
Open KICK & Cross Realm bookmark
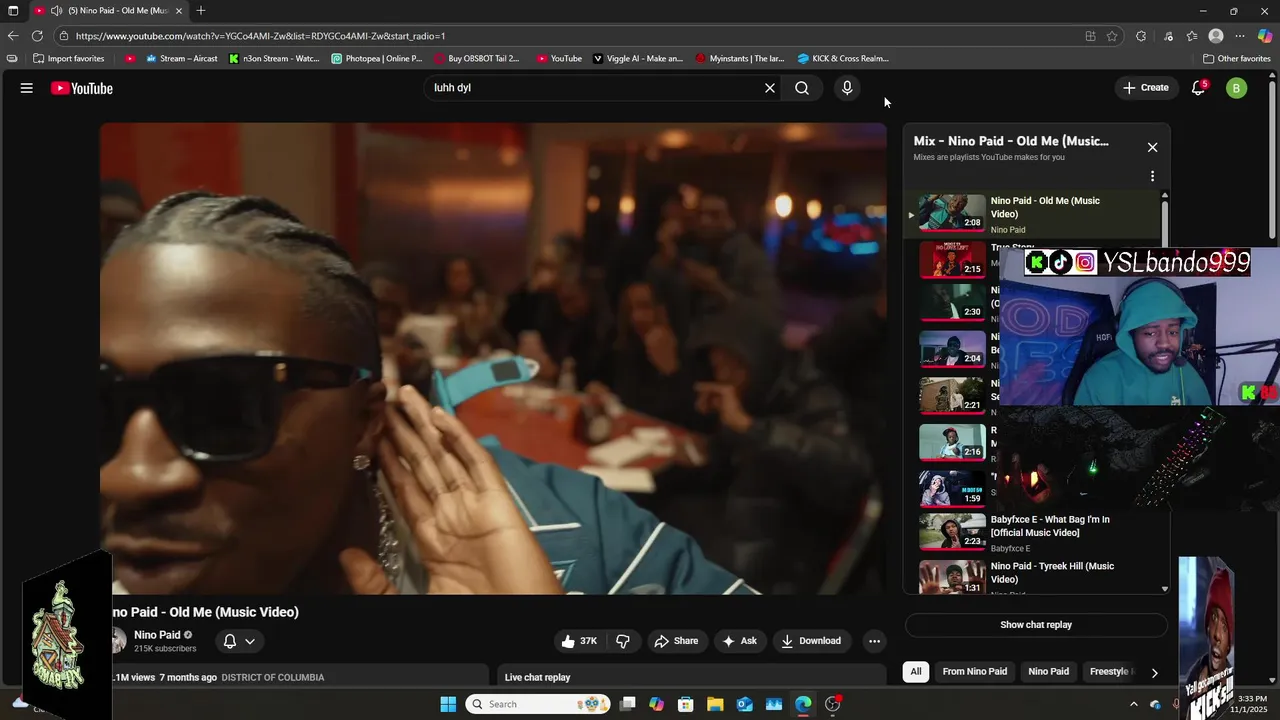tap(843, 59)
